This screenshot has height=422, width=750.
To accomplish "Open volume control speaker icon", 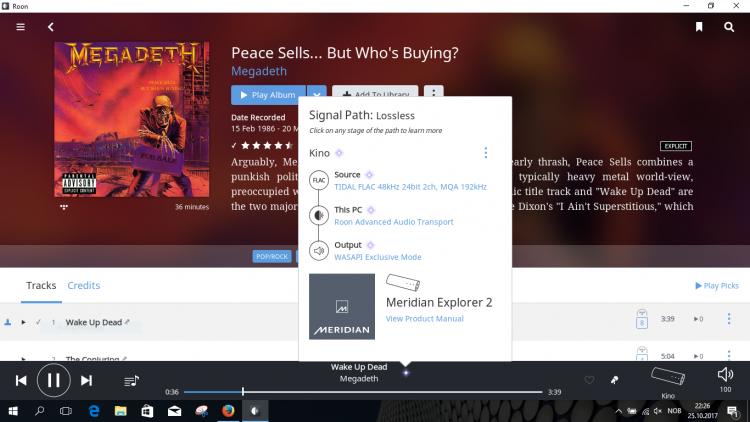I will 725,375.
